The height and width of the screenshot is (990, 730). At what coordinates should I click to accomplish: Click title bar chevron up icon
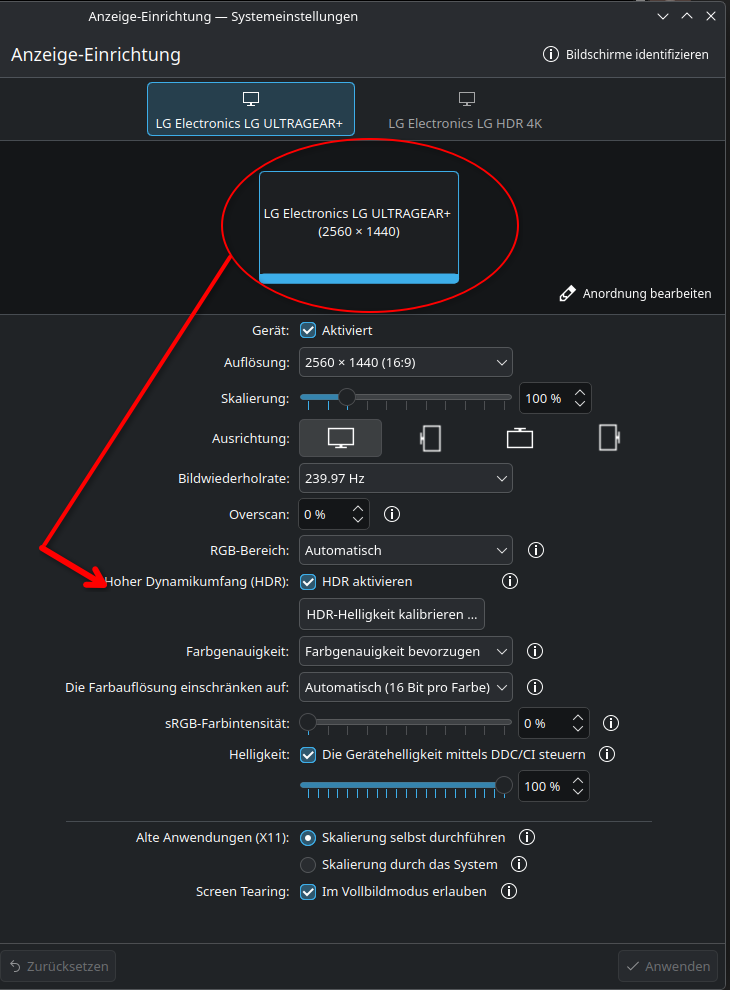pos(686,16)
